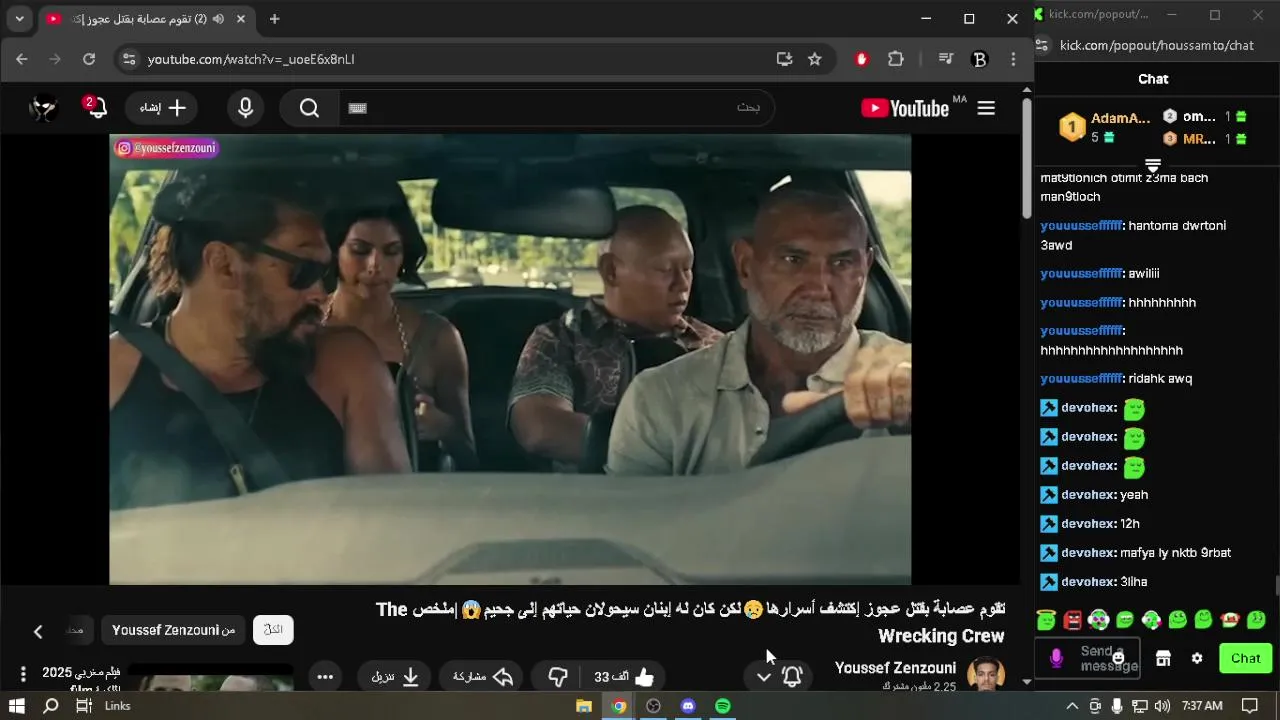Viewport: 1280px width, 720px height.
Task: Open the YouTube hamburger guide menu
Action: pyautogui.click(x=986, y=108)
